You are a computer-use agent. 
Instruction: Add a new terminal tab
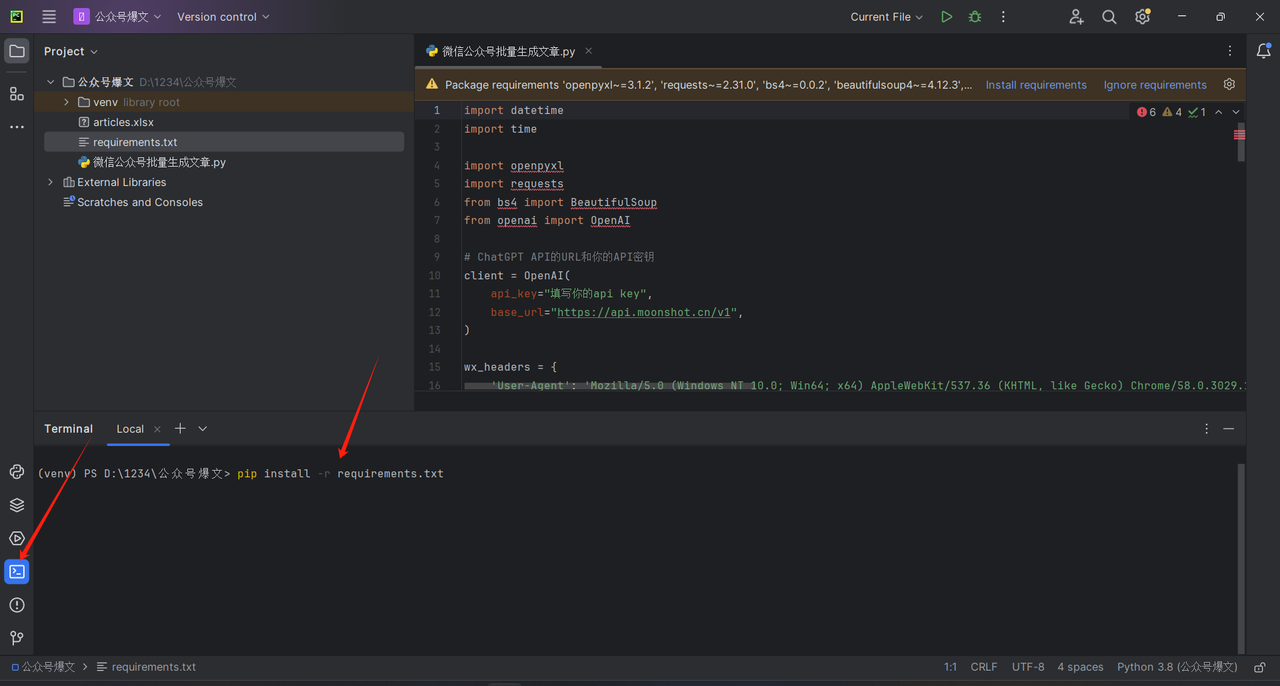click(180, 428)
